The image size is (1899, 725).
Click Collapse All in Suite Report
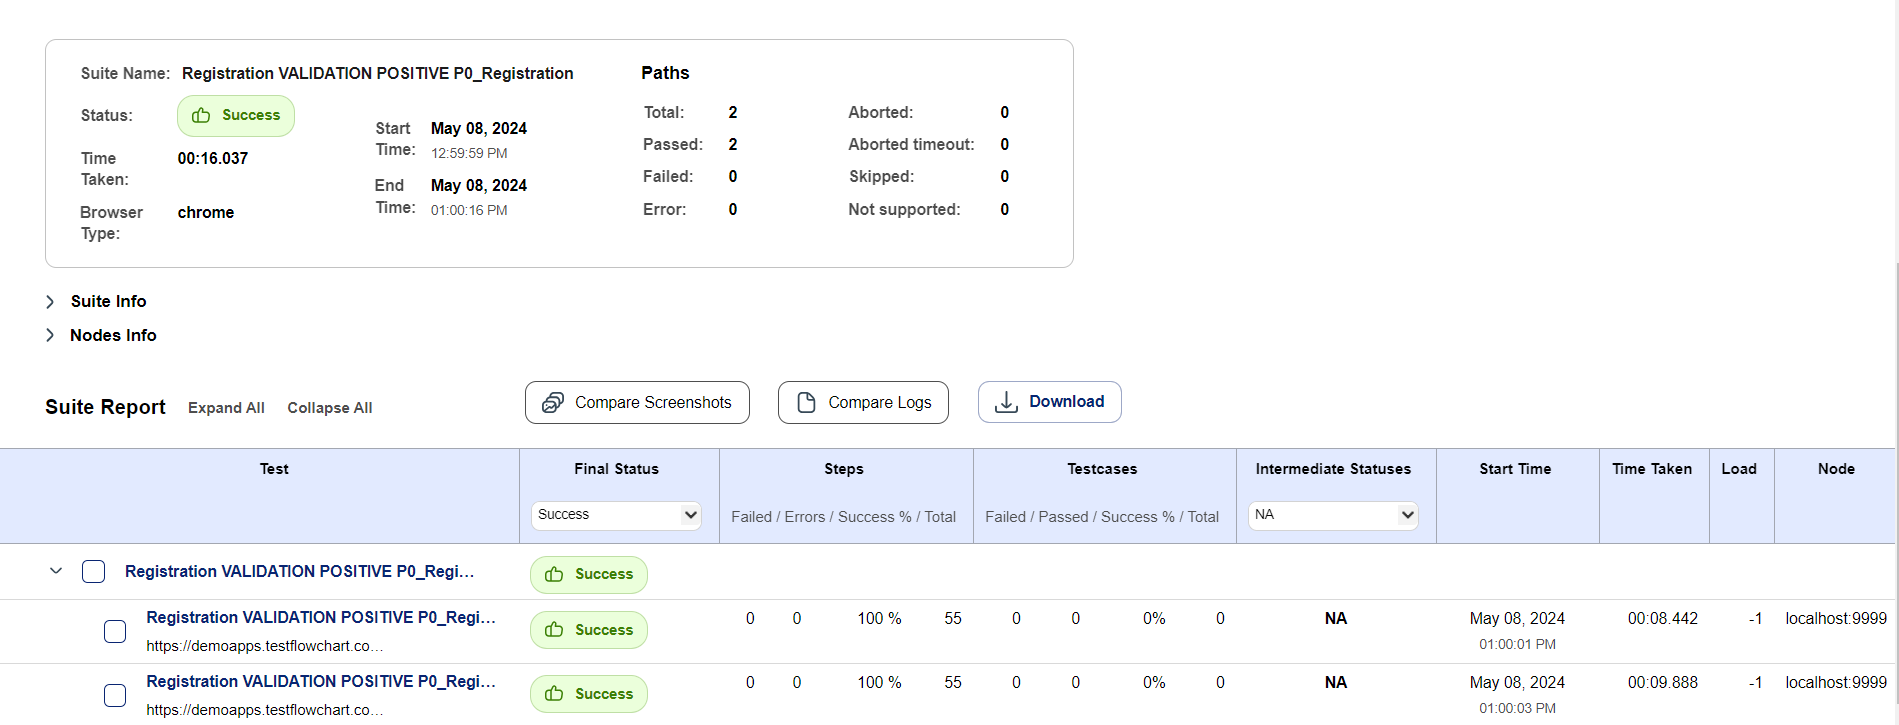(329, 408)
